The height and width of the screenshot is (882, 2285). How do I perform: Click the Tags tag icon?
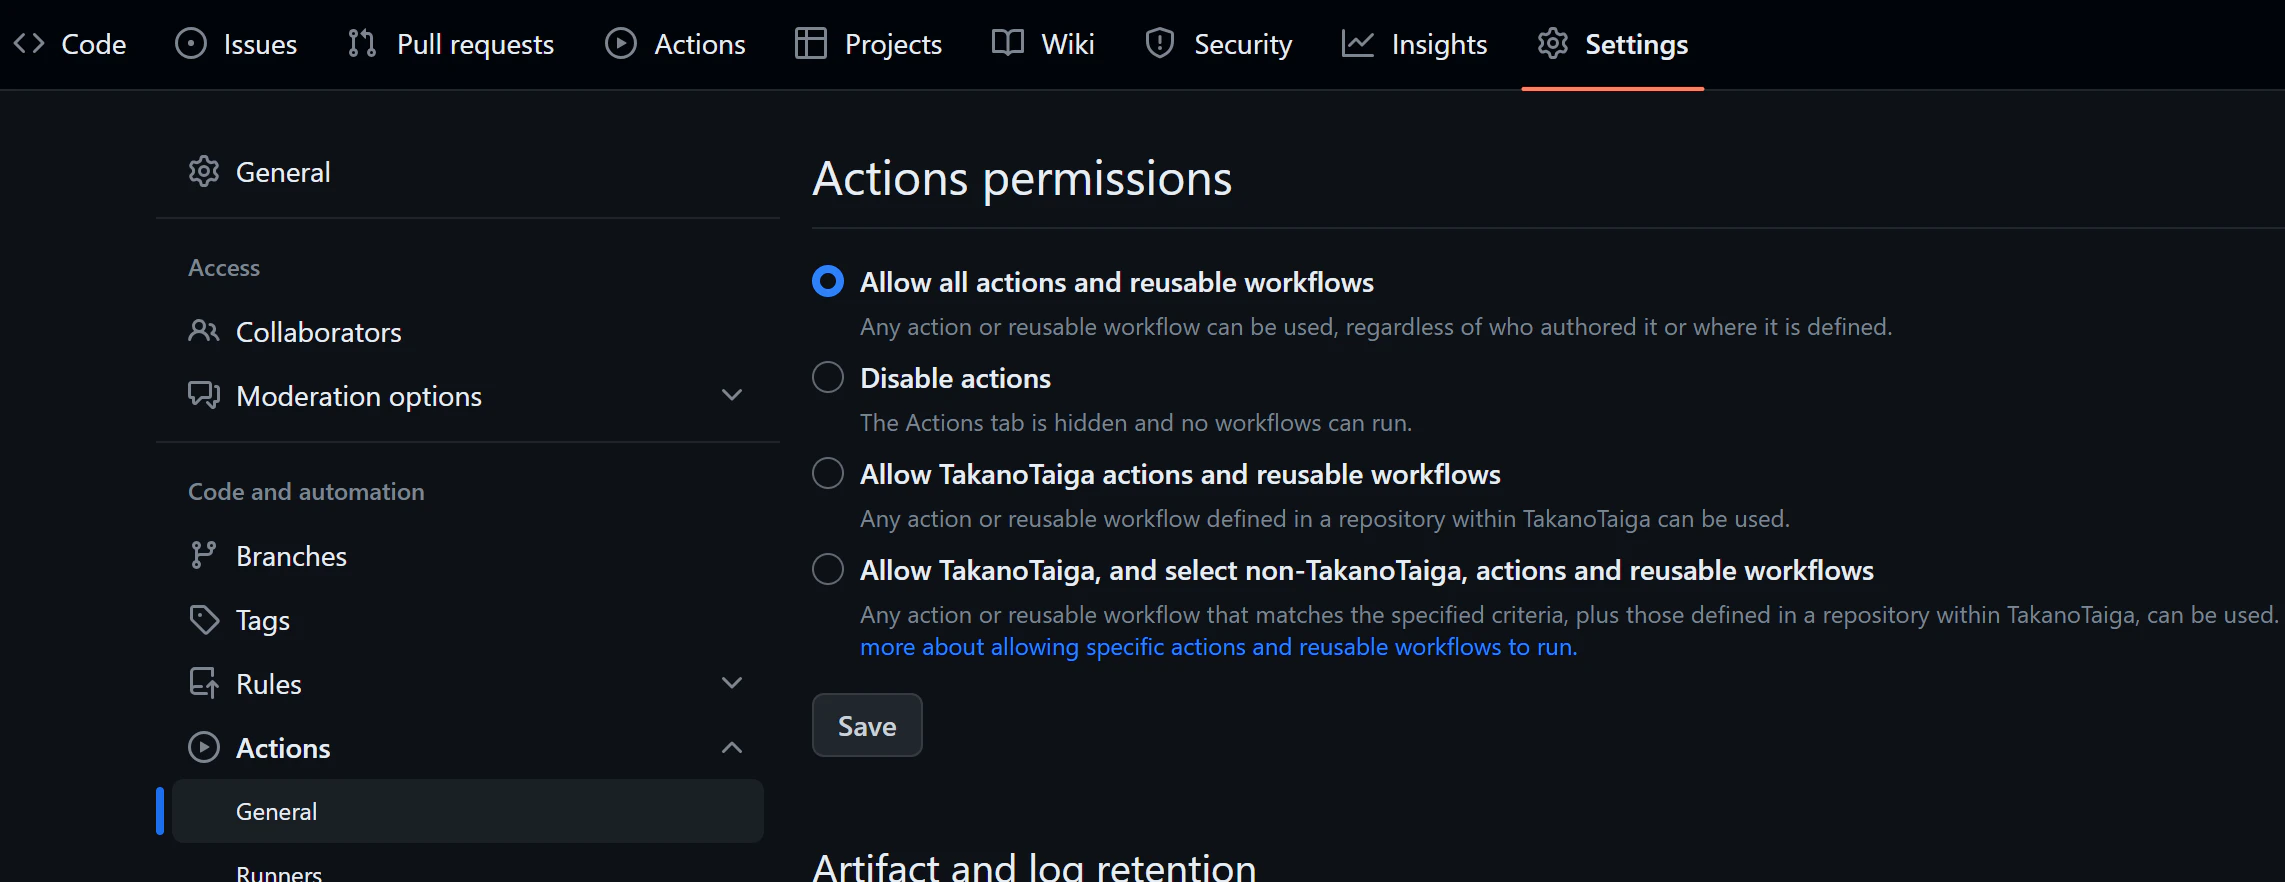tap(204, 619)
